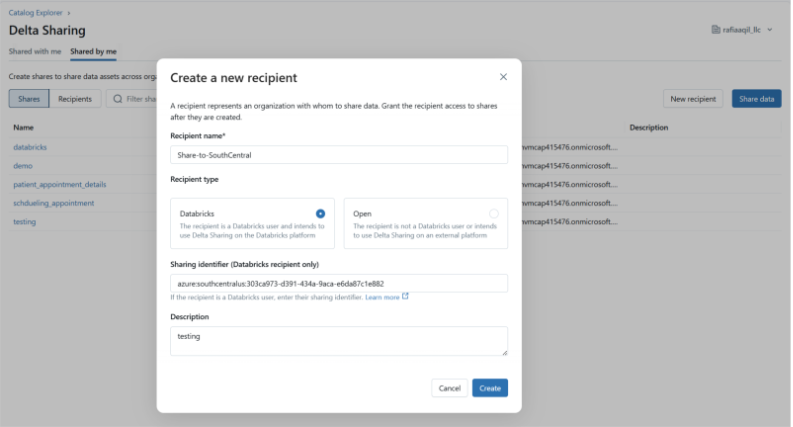Click the resize grip on Description box
This screenshot has height=427, width=793.
point(504,352)
